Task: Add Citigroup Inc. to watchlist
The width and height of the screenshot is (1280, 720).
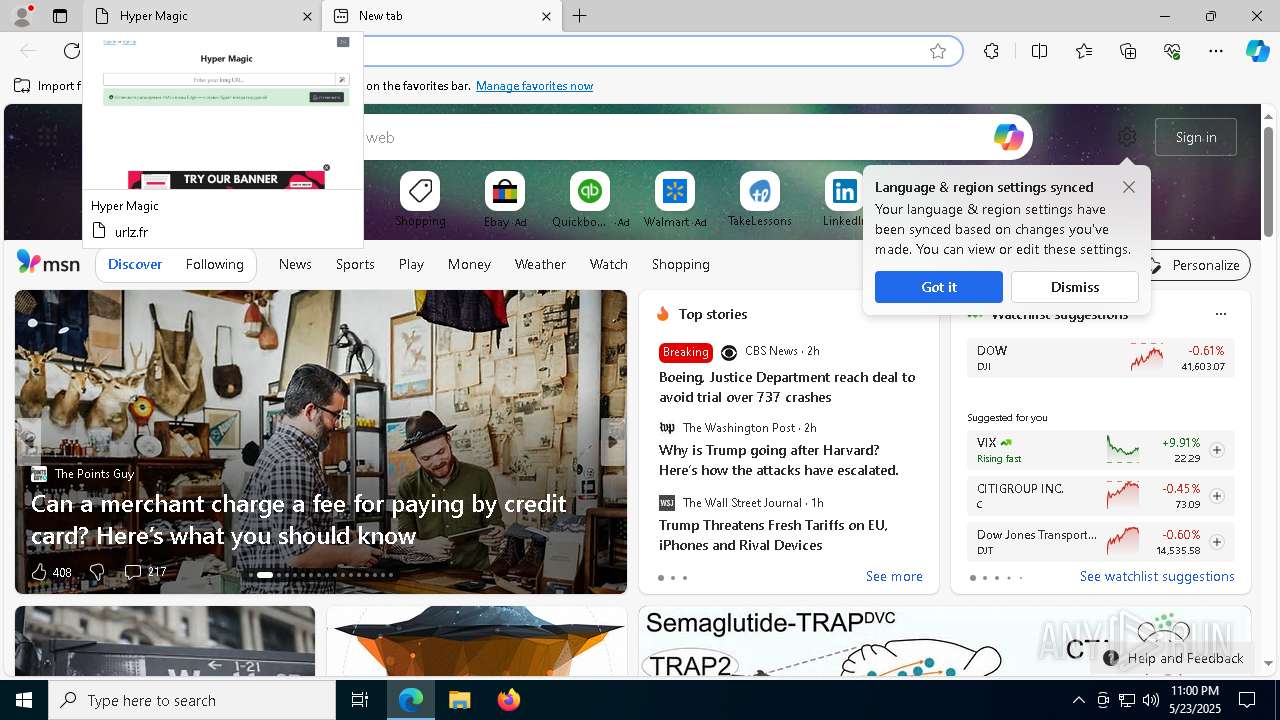Action: (x=1217, y=496)
